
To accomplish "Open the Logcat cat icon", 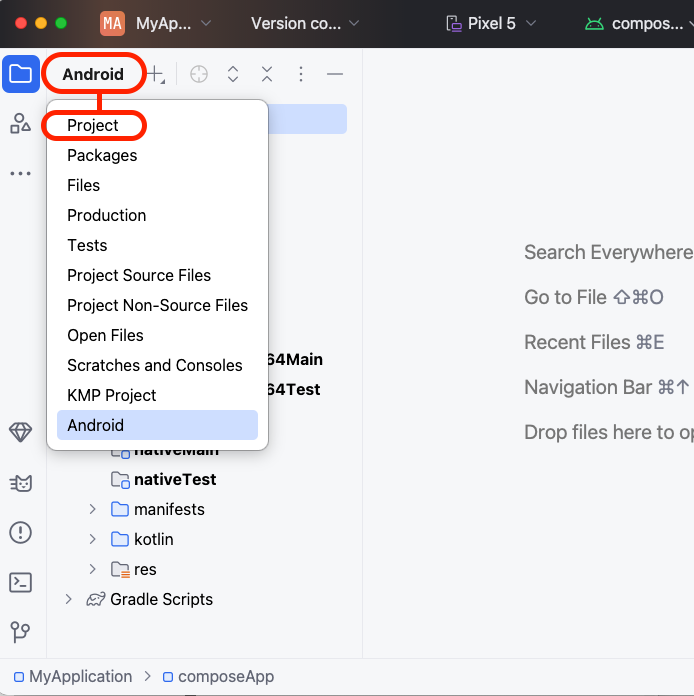I will (x=20, y=483).
